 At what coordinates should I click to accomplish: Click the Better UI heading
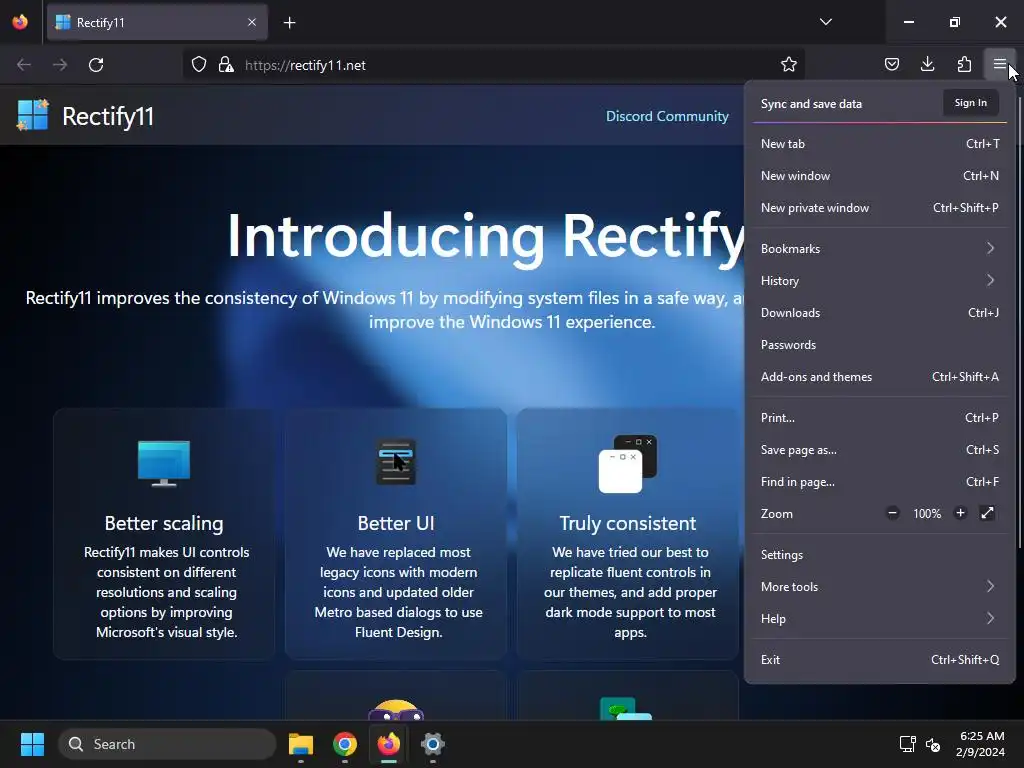(396, 523)
